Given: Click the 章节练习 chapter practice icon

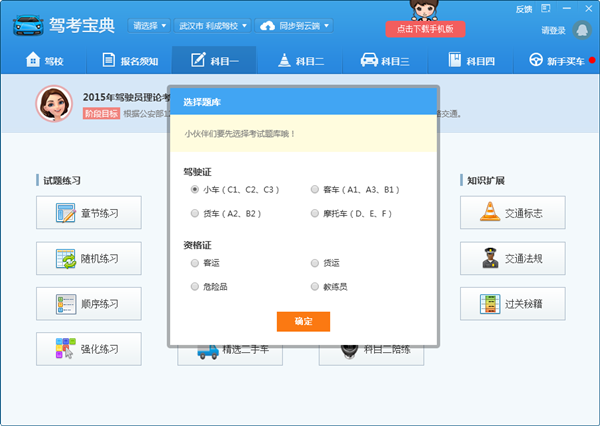Looking at the screenshot, I should click(x=67, y=212).
